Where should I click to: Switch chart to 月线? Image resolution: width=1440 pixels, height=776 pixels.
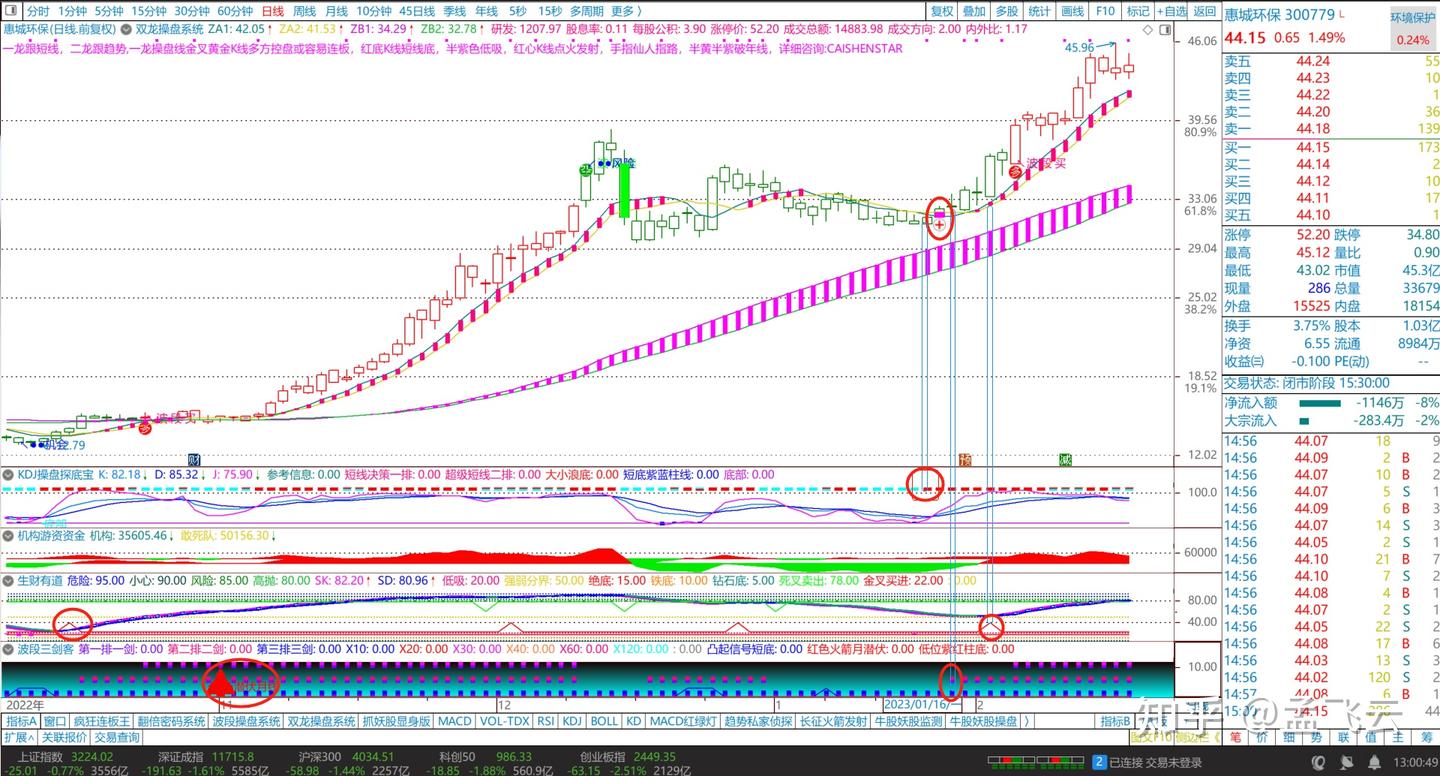coord(336,11)
